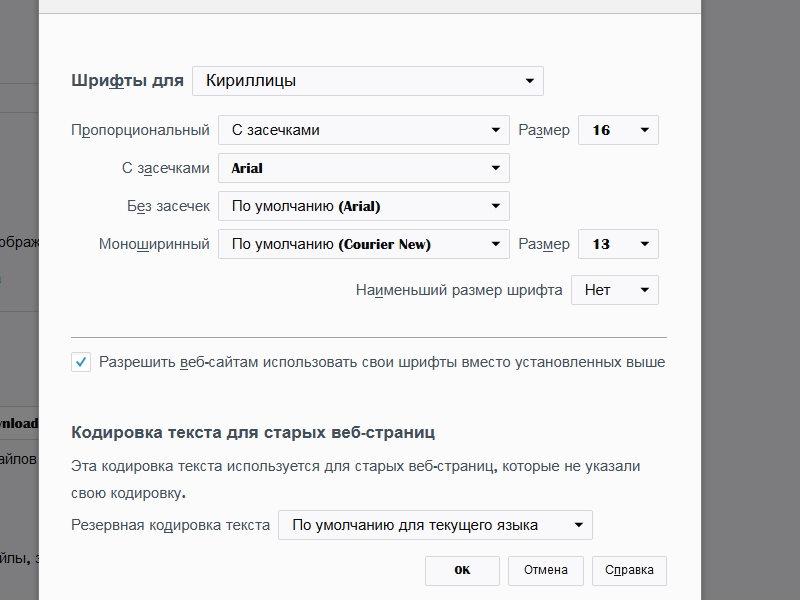Open the Моноширинный Courier New dropdown
800x600 pixels.
pyautogui.click(x=363, y=244)
